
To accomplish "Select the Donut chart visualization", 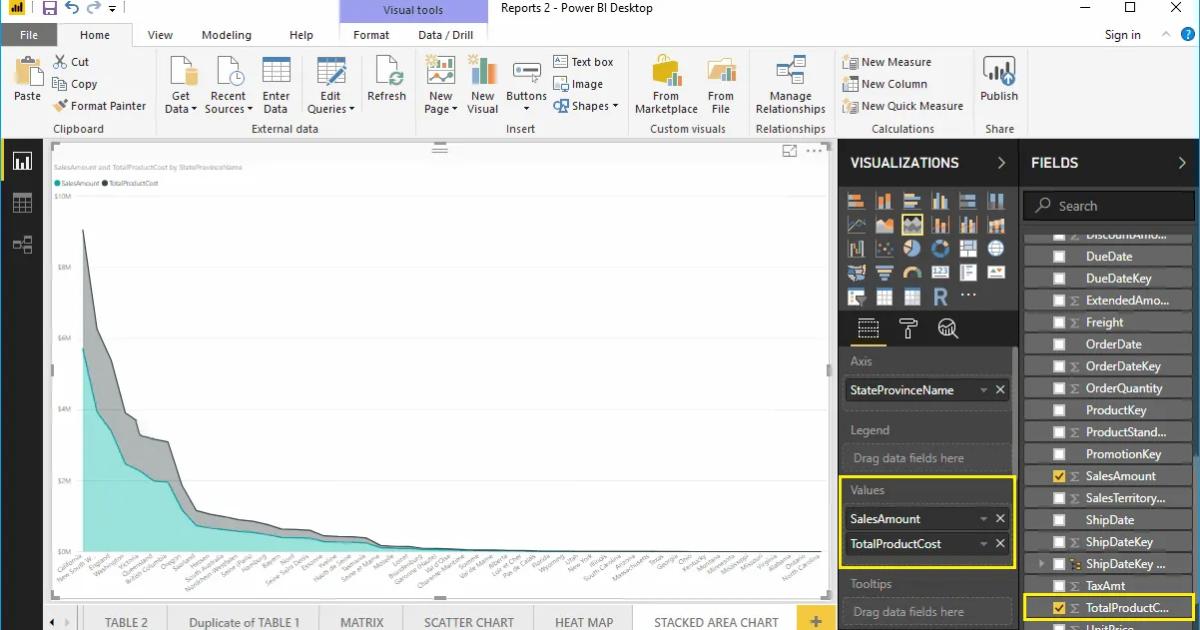I will pos(939,248).
